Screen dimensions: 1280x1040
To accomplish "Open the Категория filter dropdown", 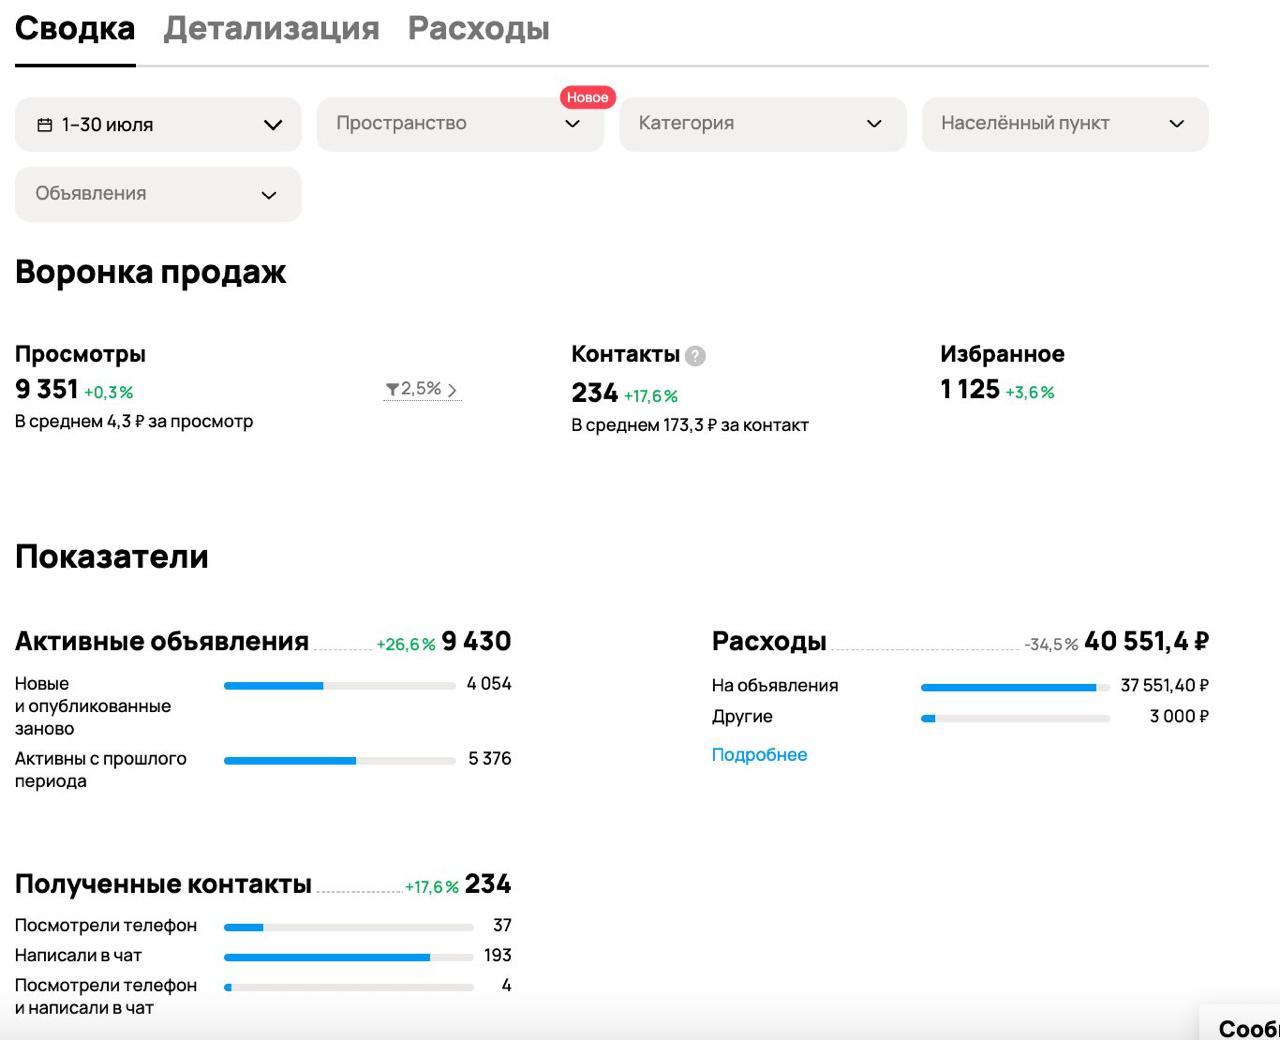I will tap(762, 124).
